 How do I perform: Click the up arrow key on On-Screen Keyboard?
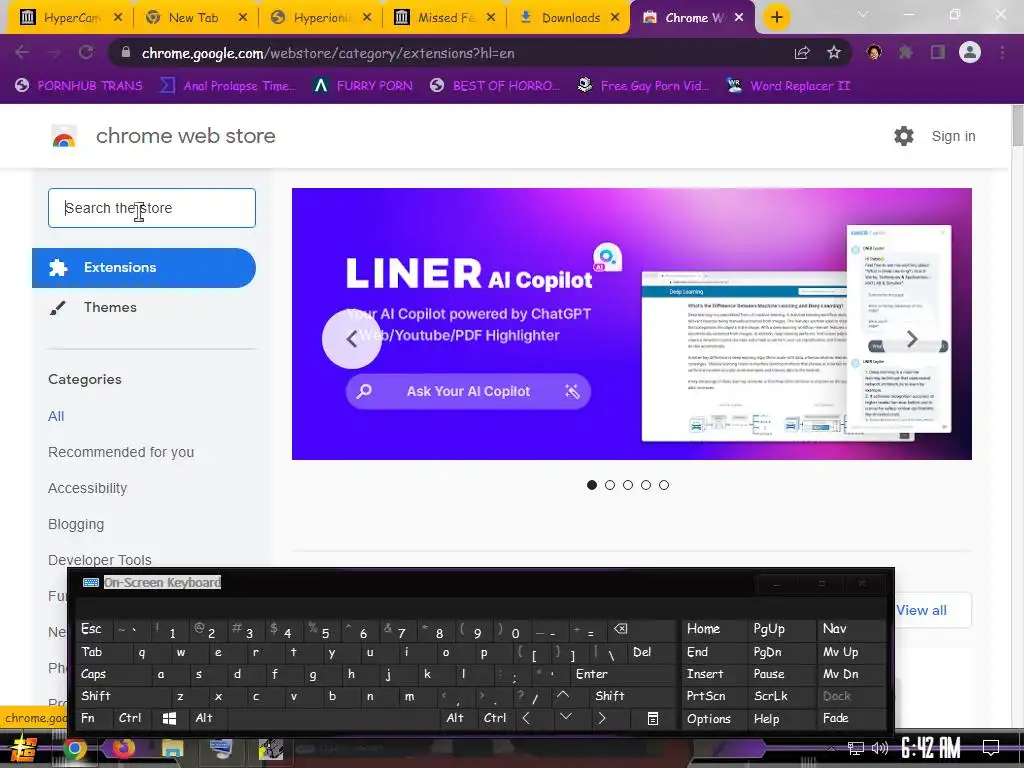[x=564, y=696]
